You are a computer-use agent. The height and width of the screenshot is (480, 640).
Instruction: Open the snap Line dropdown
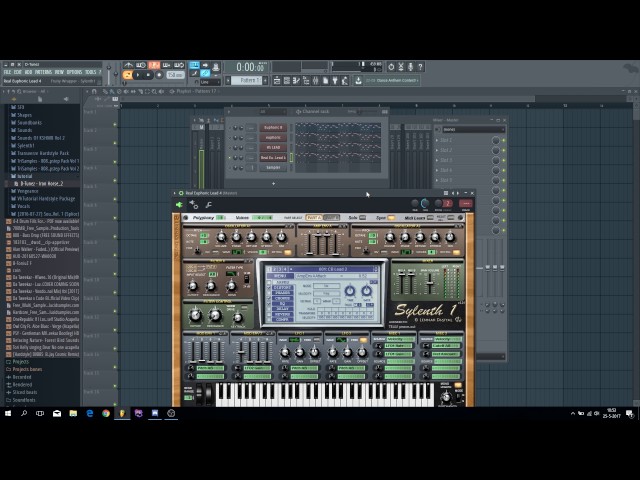click(x=211, y=82)
